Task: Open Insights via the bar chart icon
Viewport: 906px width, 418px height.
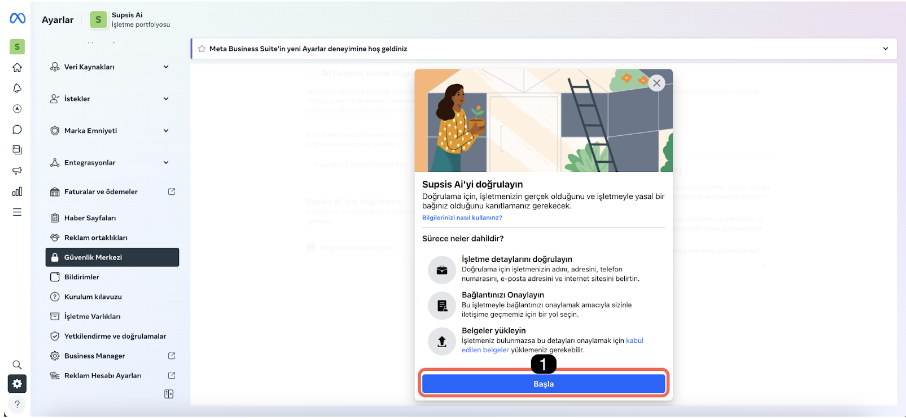Action: 17,191
